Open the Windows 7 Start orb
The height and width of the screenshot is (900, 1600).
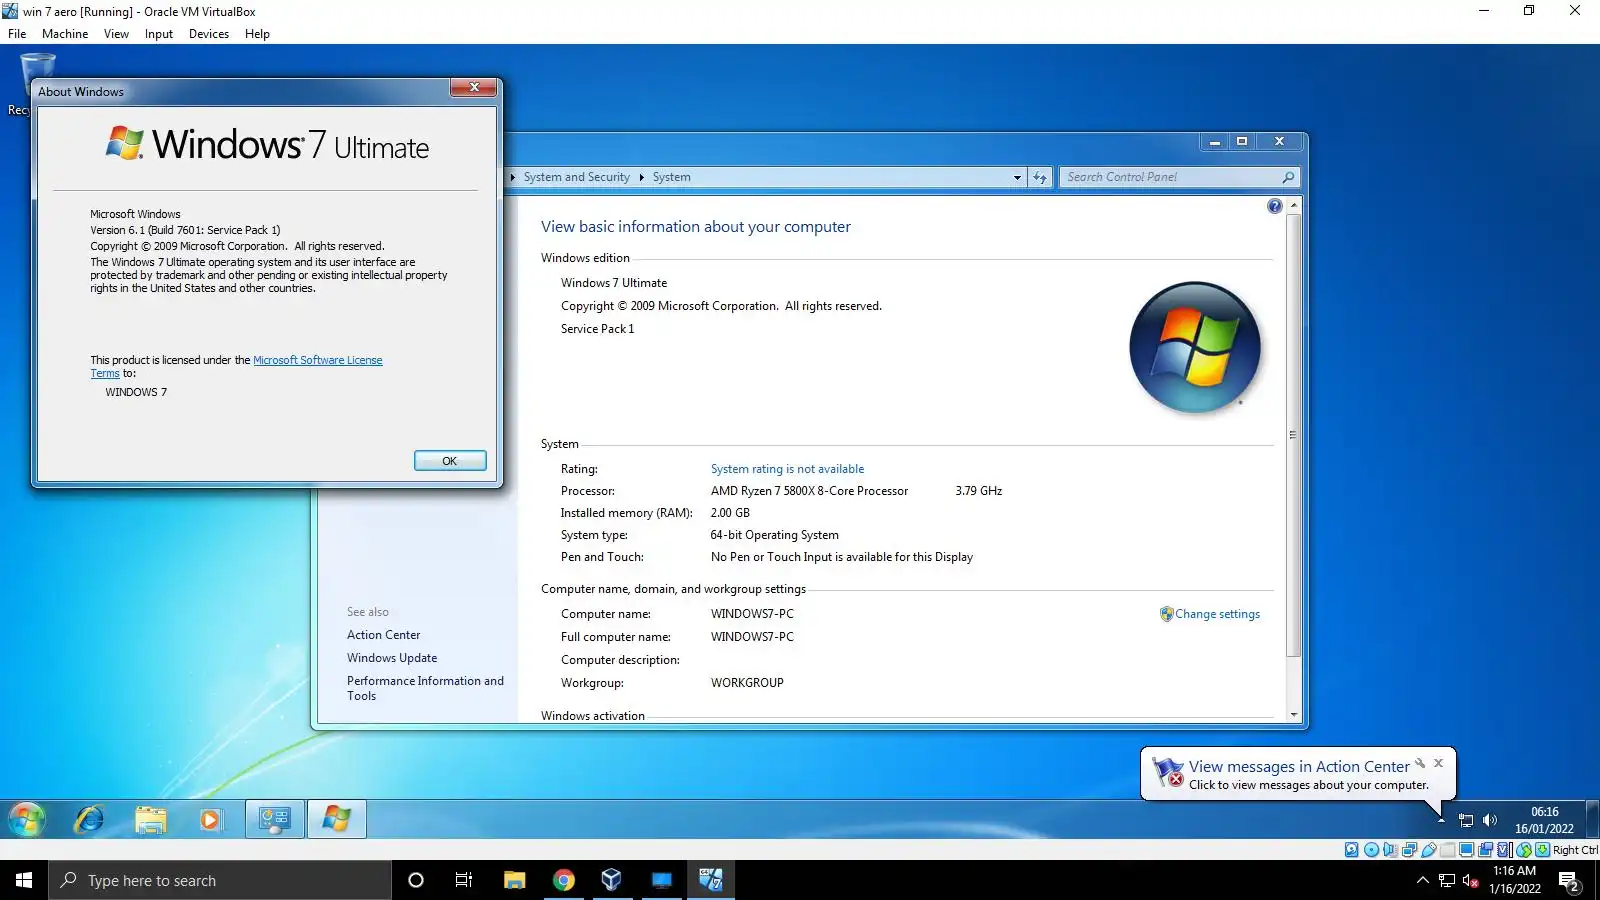coord(27,819)
